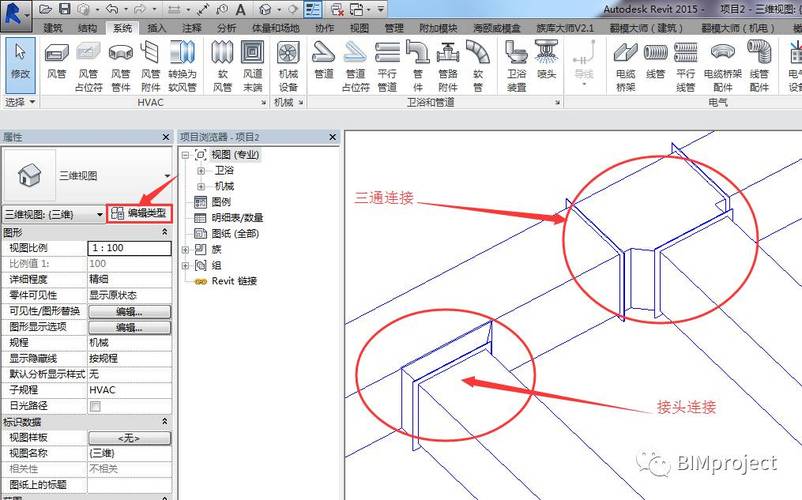Open the 插入 ribbon tab
Image resolution: width=802 pixels, height=500 pixels.
[157, 28]
